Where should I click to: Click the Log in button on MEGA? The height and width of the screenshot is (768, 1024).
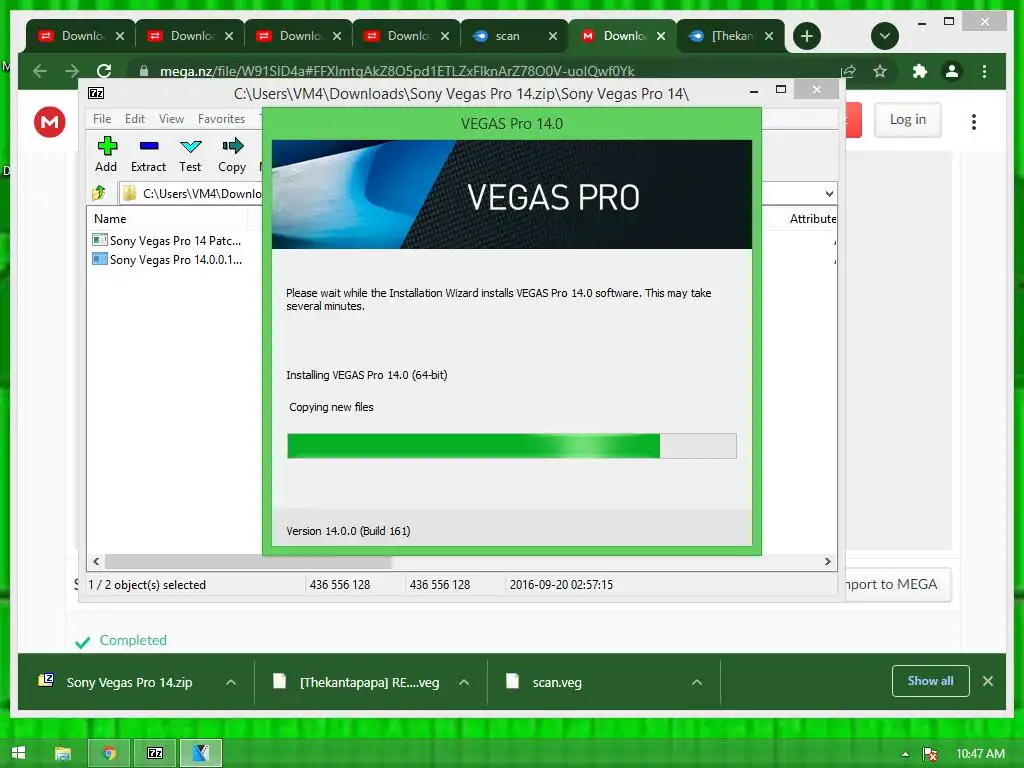coord(908,120)
